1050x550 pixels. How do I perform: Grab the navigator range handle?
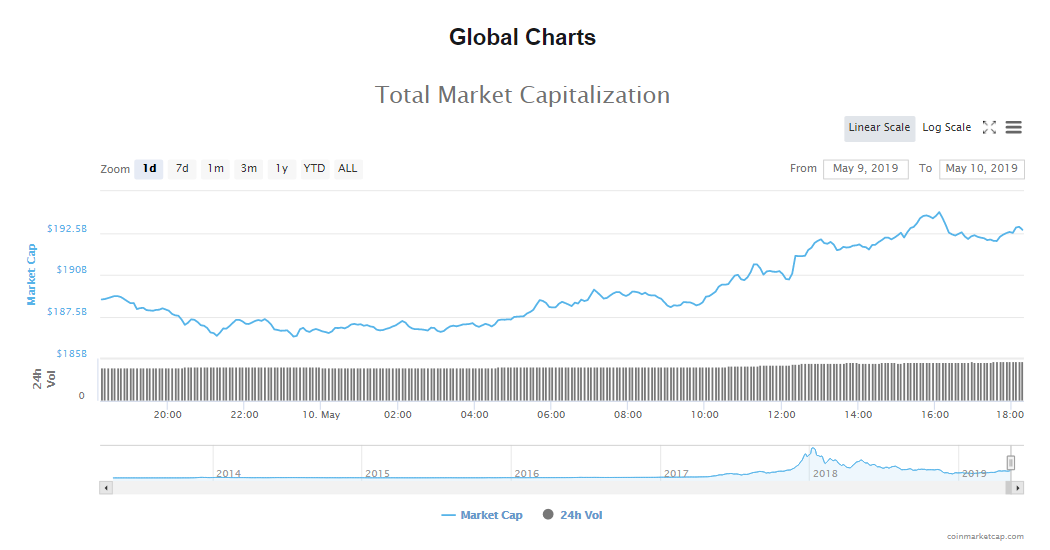1011,462
